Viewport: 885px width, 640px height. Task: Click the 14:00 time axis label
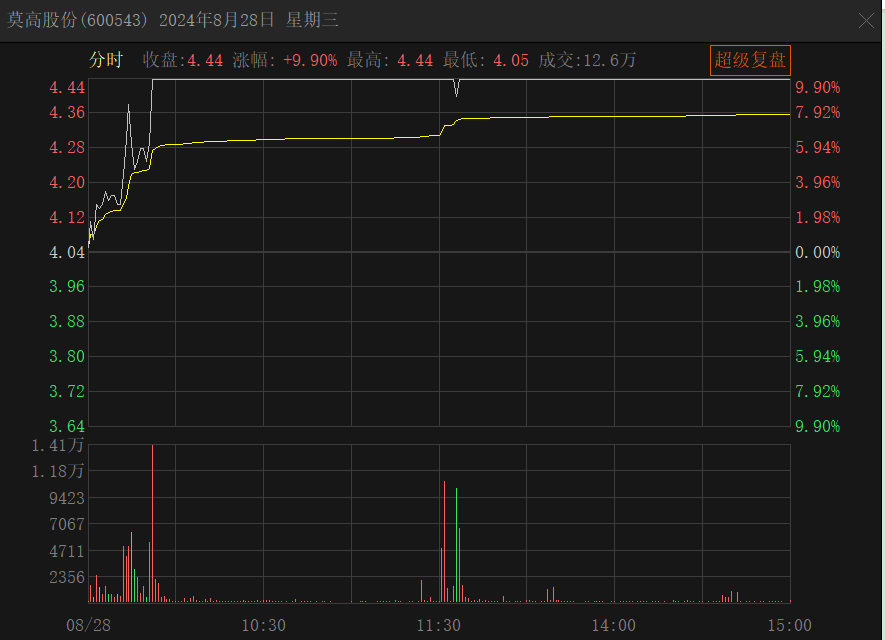click(614, 625)
